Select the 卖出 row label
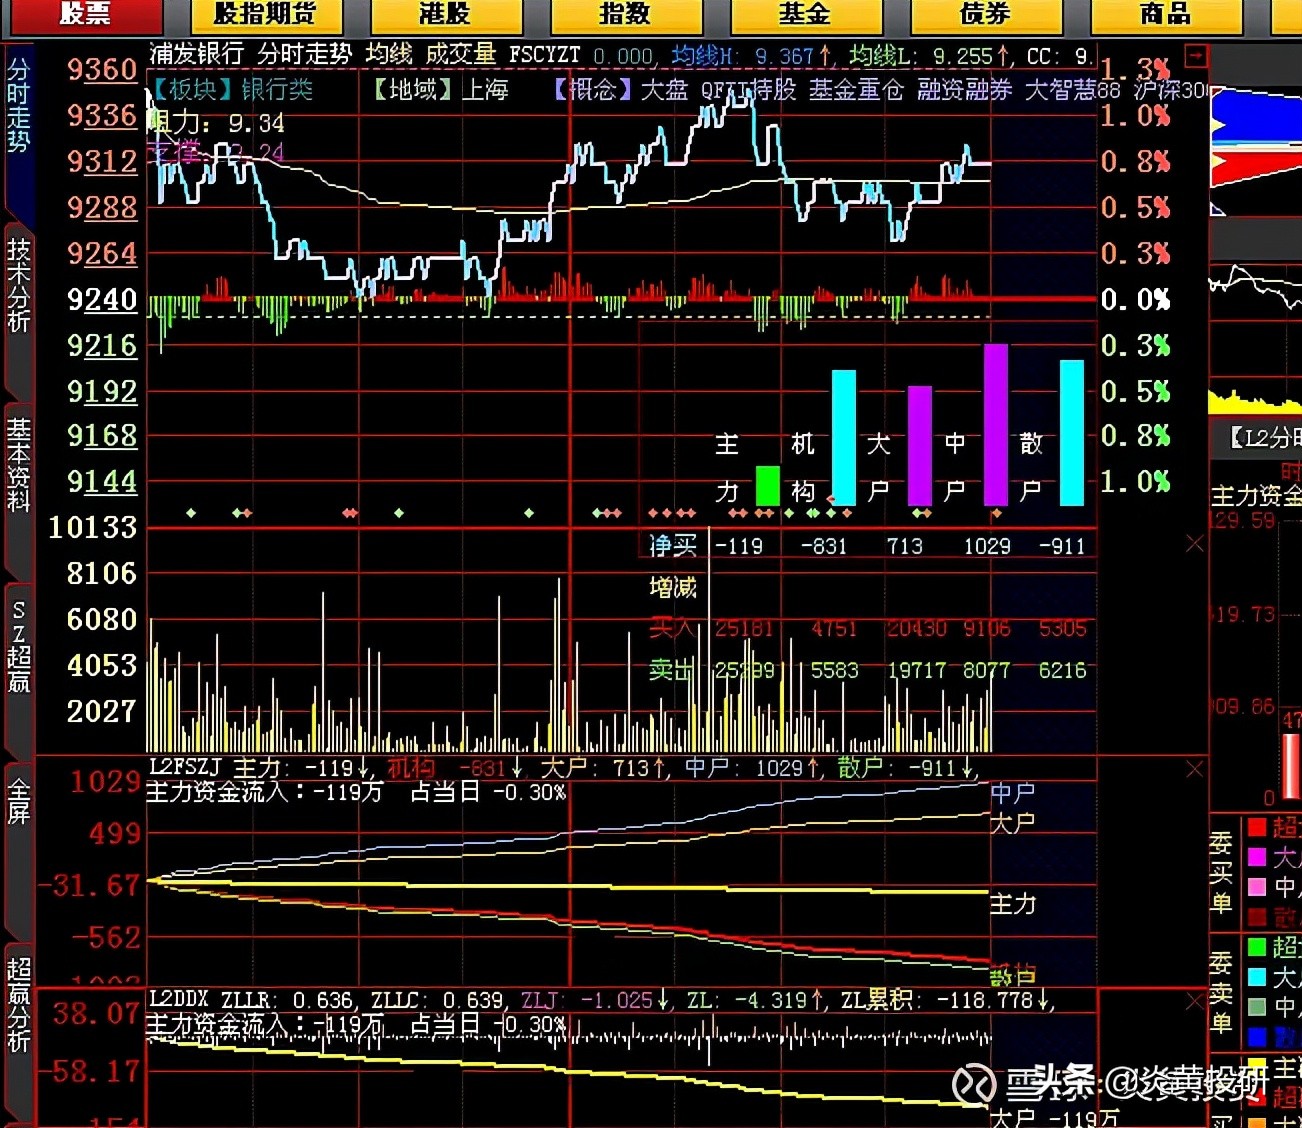Screen dimensions: 1302x1128 [673, 670]
